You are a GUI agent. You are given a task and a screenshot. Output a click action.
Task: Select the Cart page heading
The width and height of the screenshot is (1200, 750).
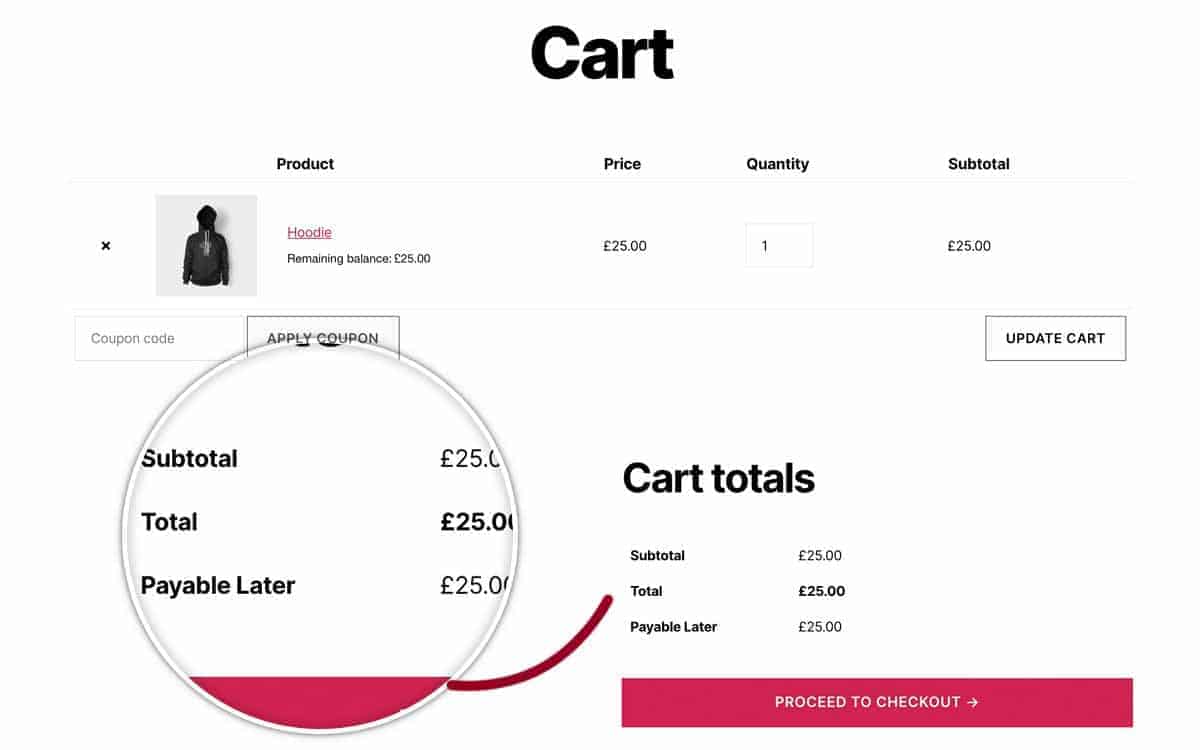click(x=602, y=53)
